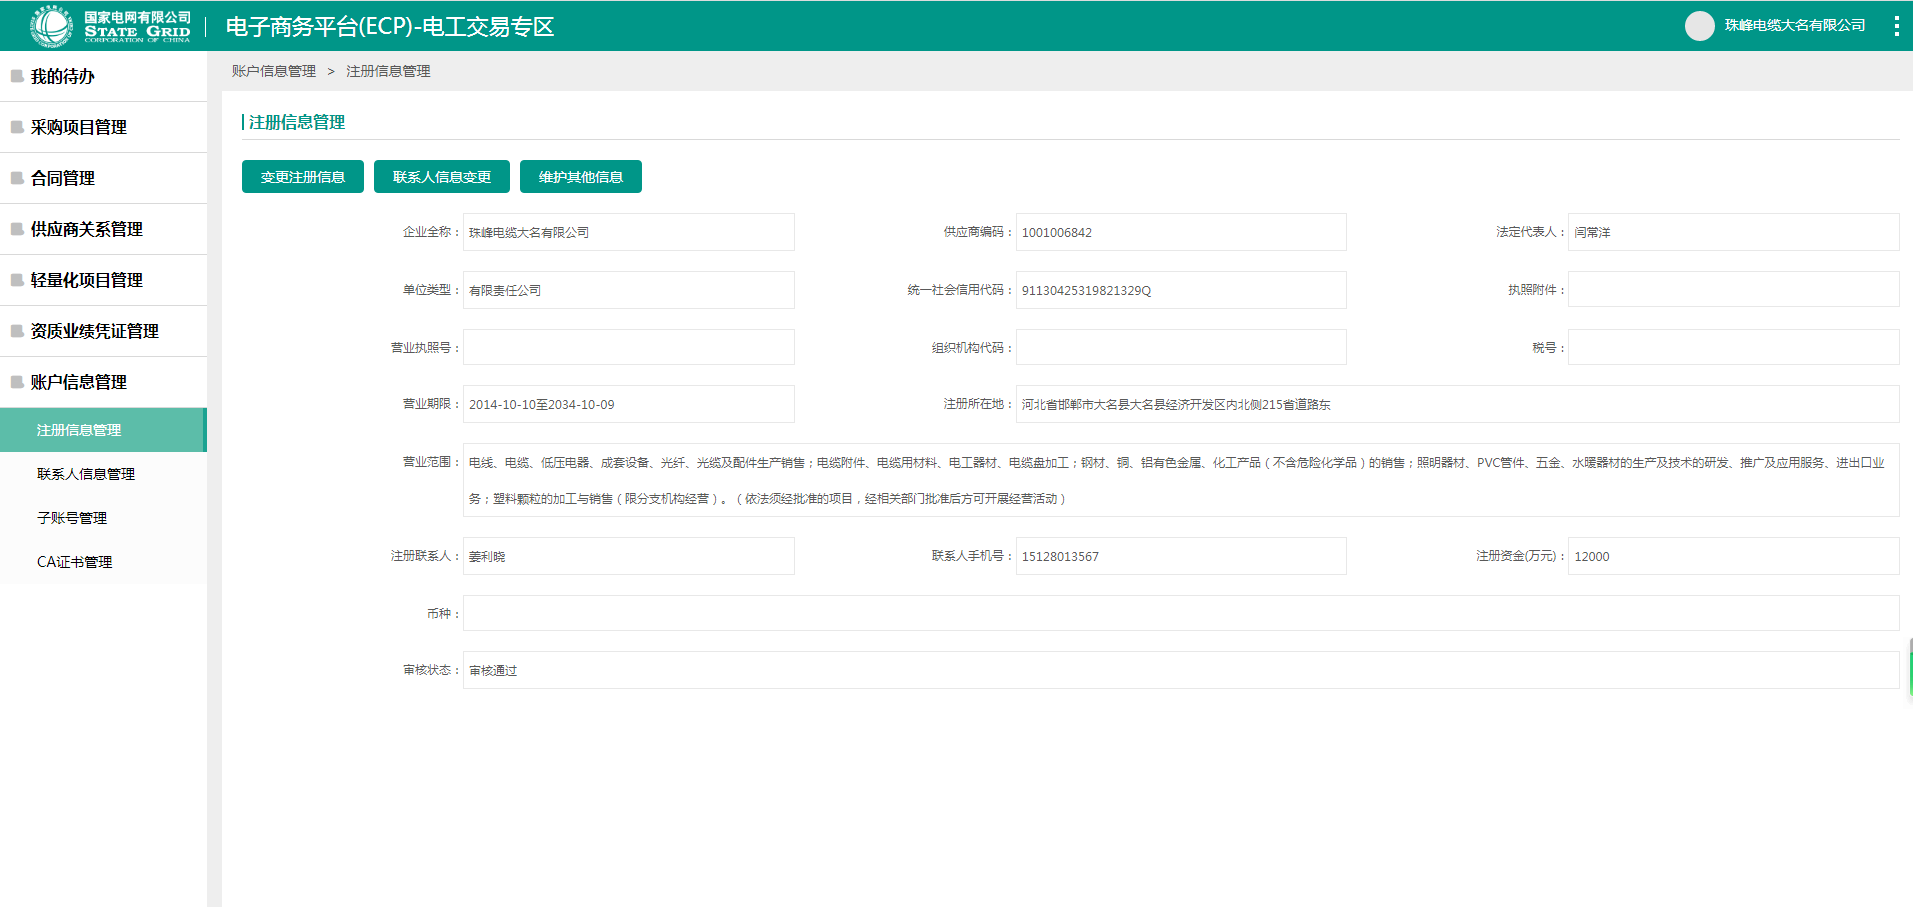
Task: Focus the 供应商编码 field
Action: pos(1180,232)
